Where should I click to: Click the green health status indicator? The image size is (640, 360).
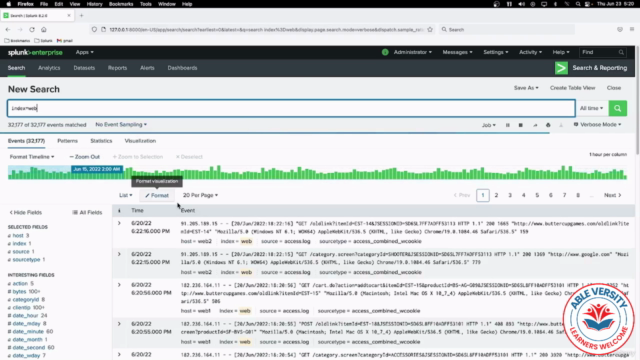coord(385,52)
